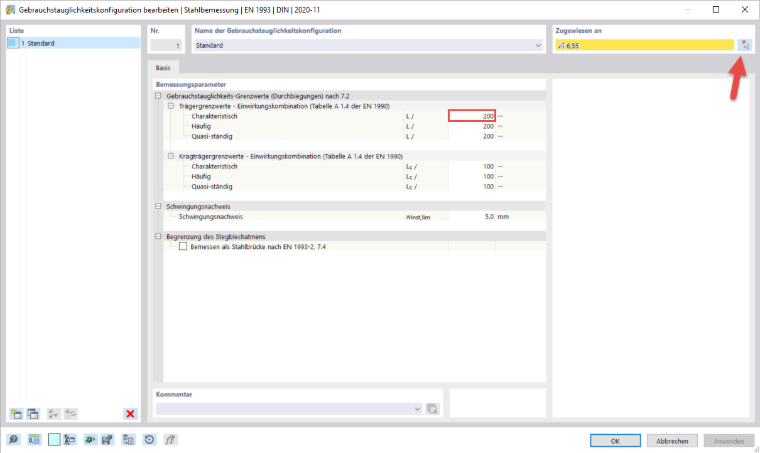The image size is (760, 453).
Task: Click the reset circular arrow icon
Action: (149, 439)
